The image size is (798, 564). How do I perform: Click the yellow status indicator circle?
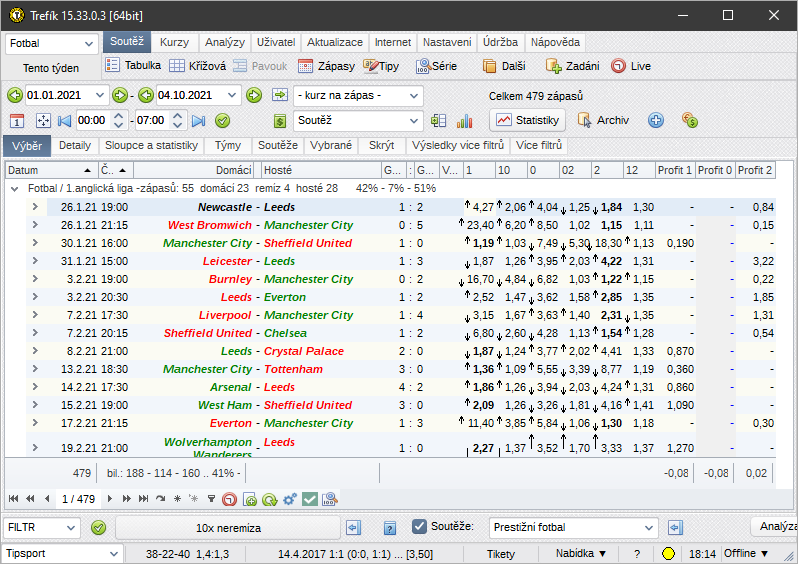tap(668, 553)
